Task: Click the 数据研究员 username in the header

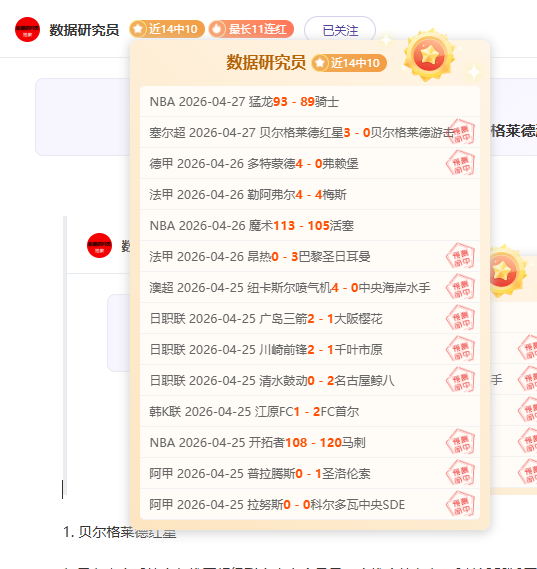Action: point(84,30)
